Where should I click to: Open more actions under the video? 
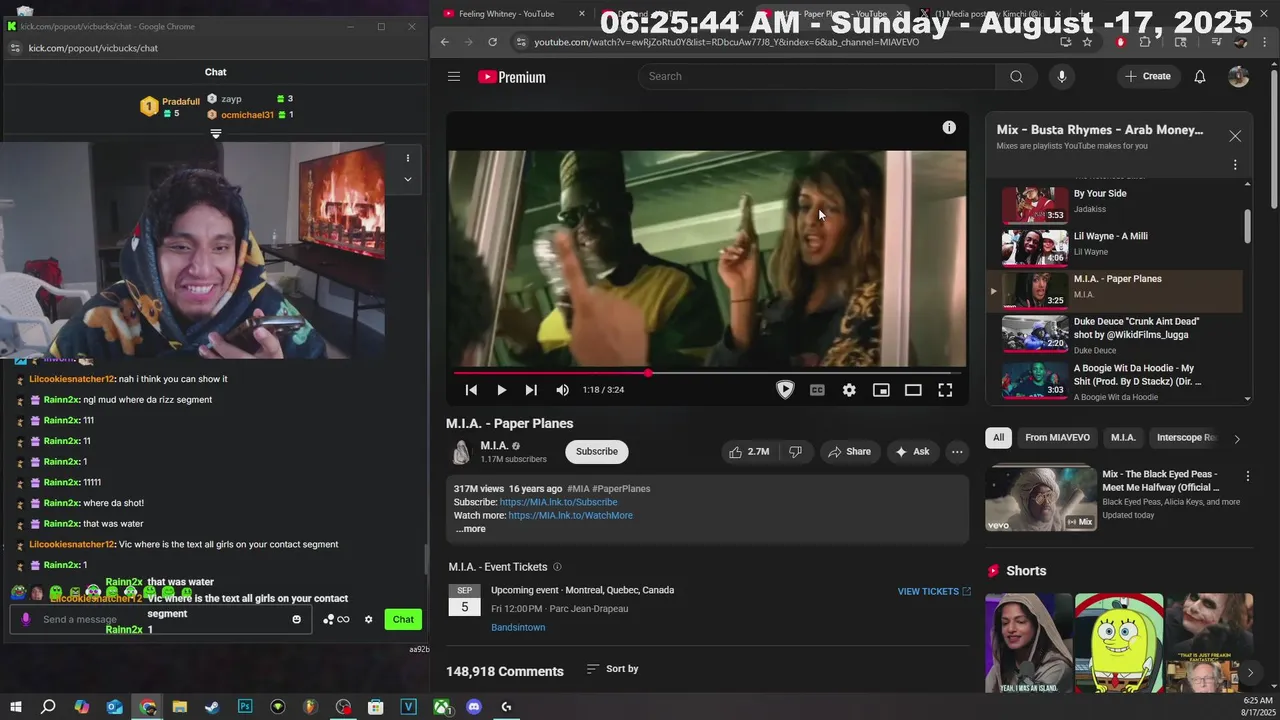[957, 452]
